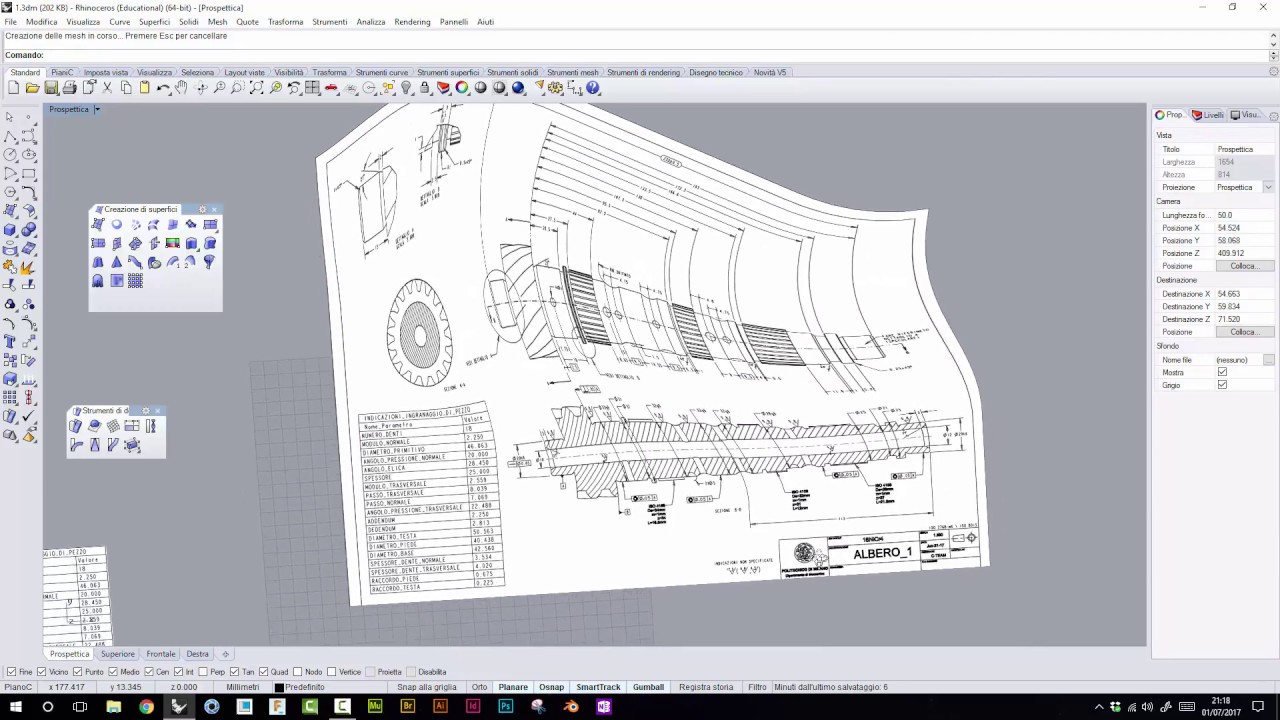Click the Colloca button under Destinazione
Viewport: 1280px width, 720px height.
point(1244,332)
